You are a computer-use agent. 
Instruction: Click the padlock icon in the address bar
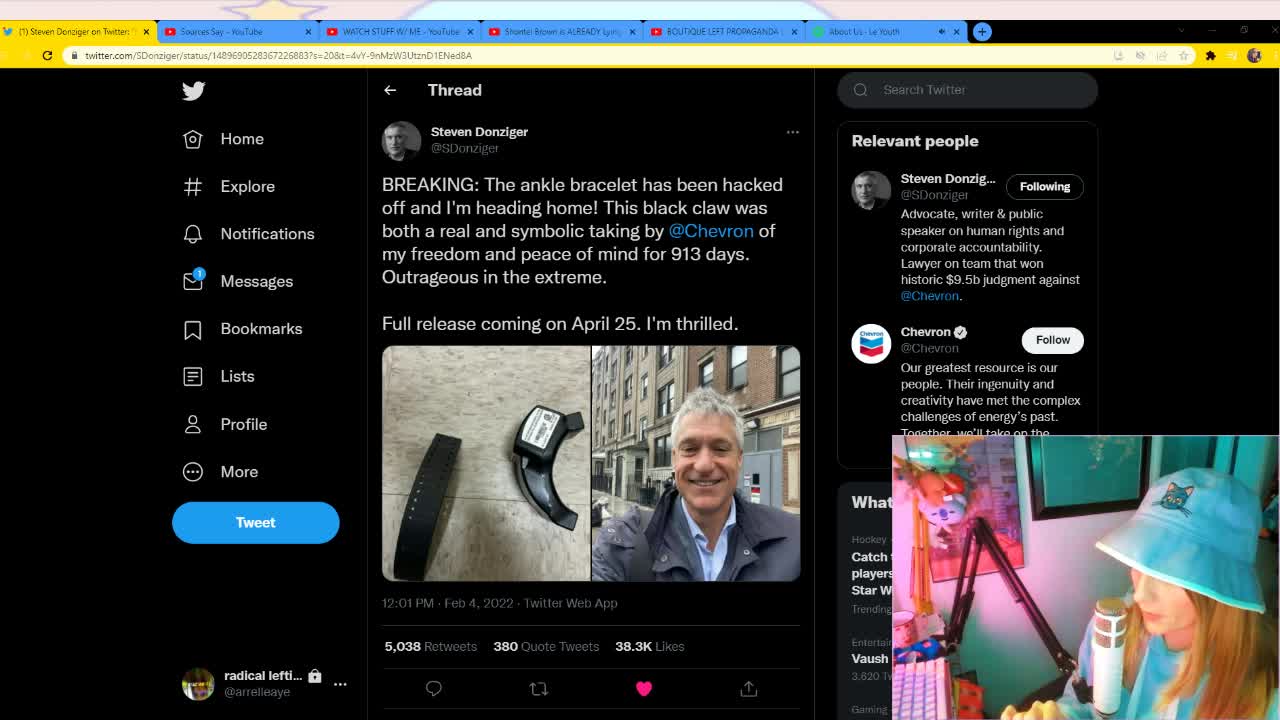coord(74,55)
